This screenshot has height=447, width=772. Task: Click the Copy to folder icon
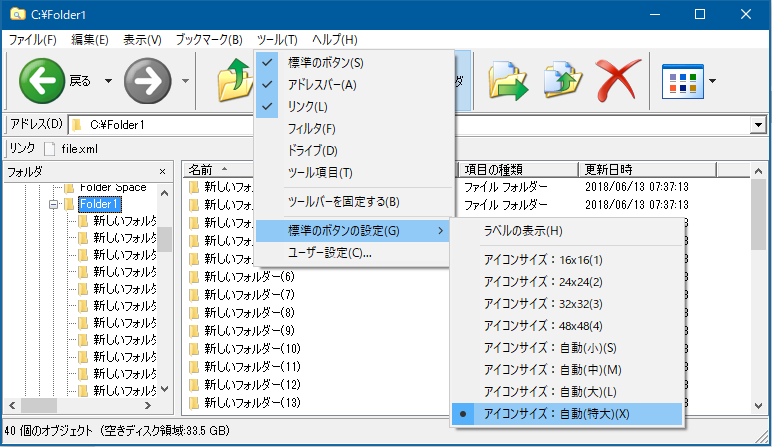(x=563, y=80)
